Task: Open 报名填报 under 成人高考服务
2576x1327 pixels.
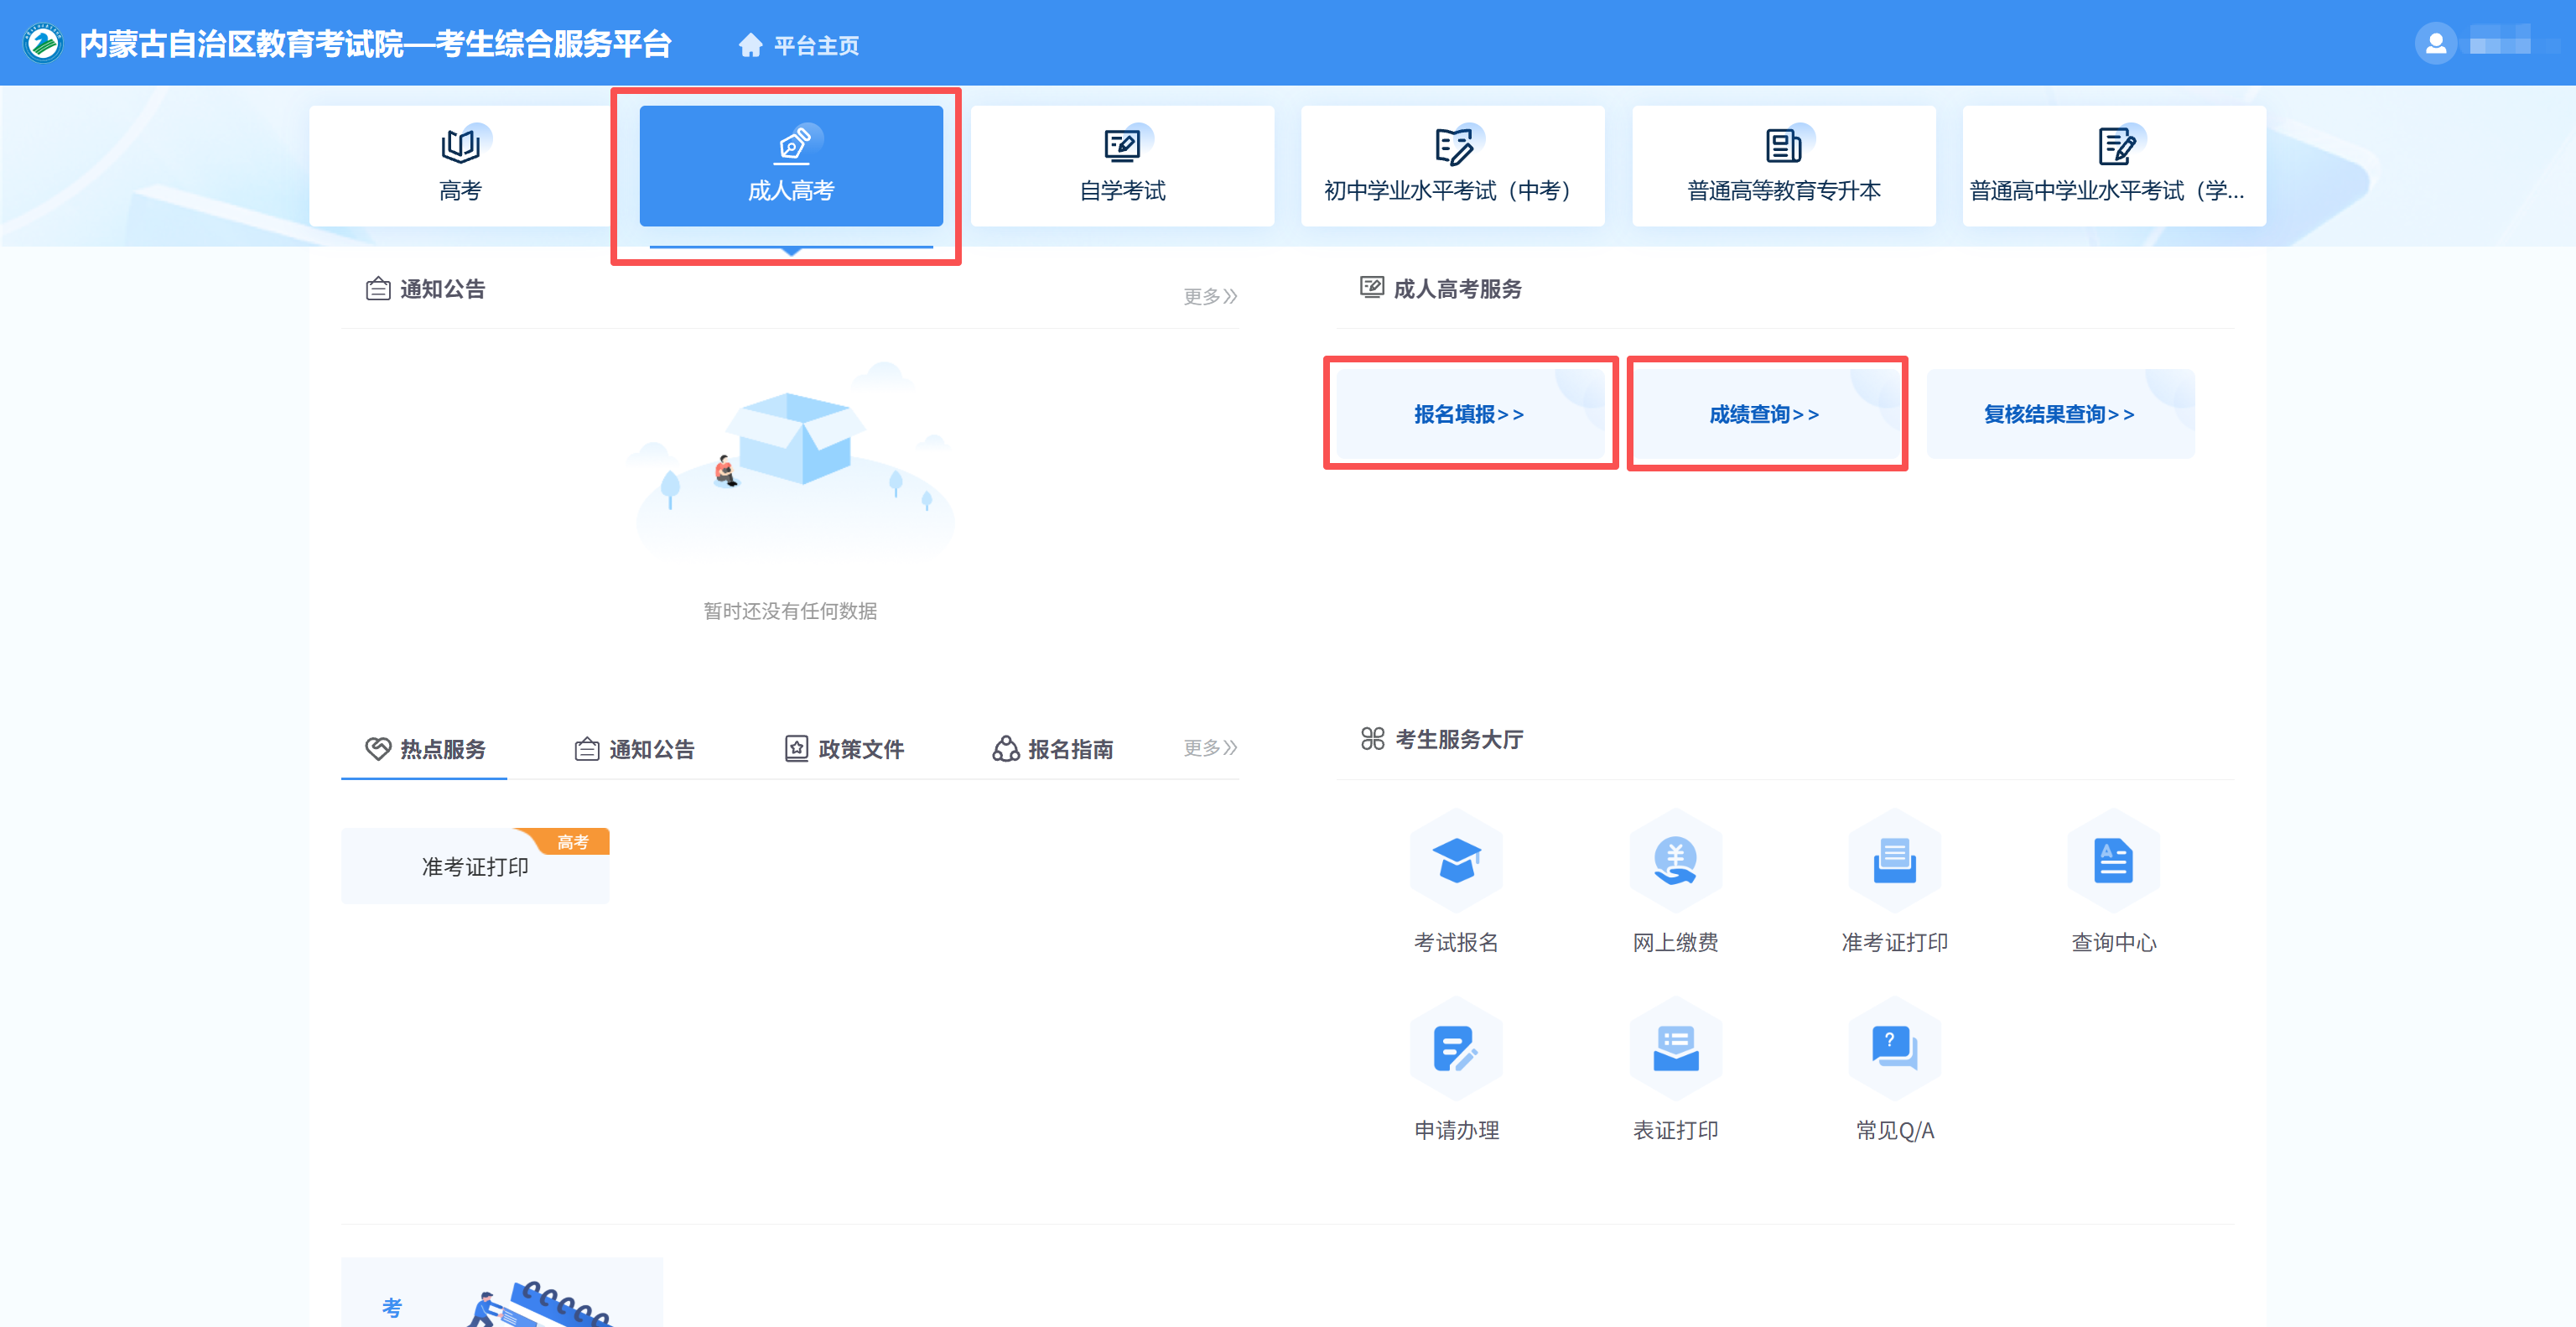Action: [x=1469, y=413]
